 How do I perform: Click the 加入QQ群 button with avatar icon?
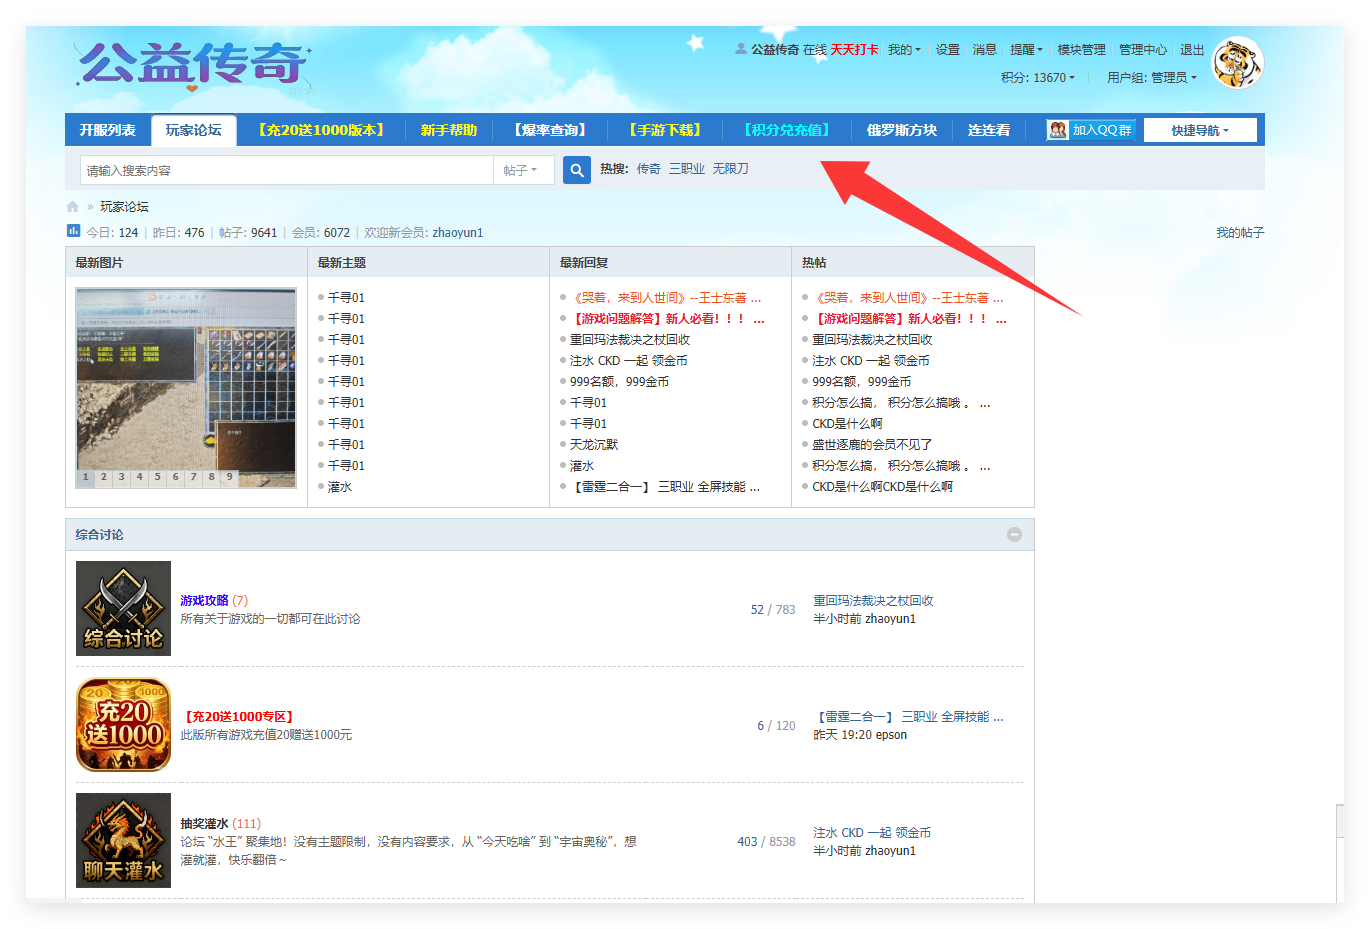coord(1090,129)
